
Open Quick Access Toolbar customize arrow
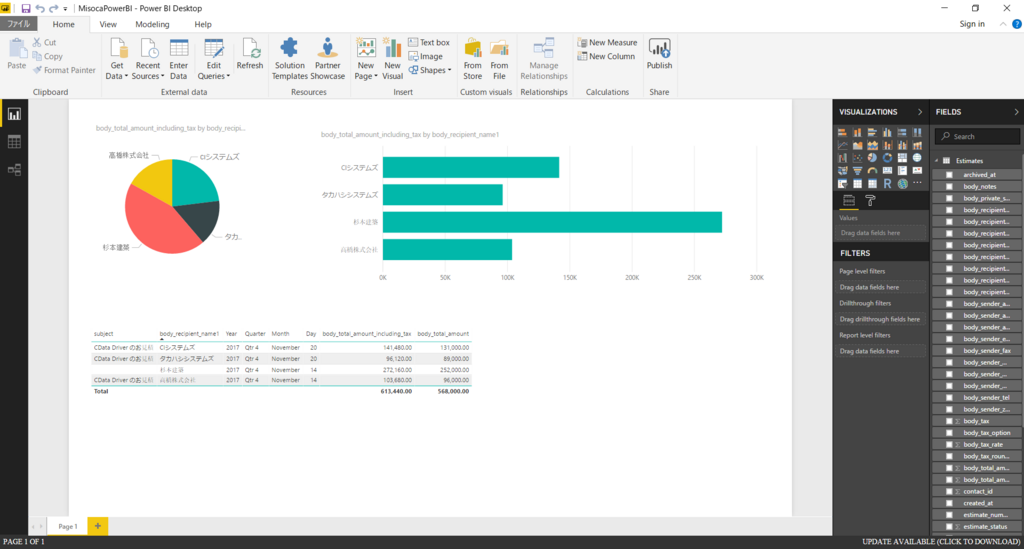[x=65, y=9]
